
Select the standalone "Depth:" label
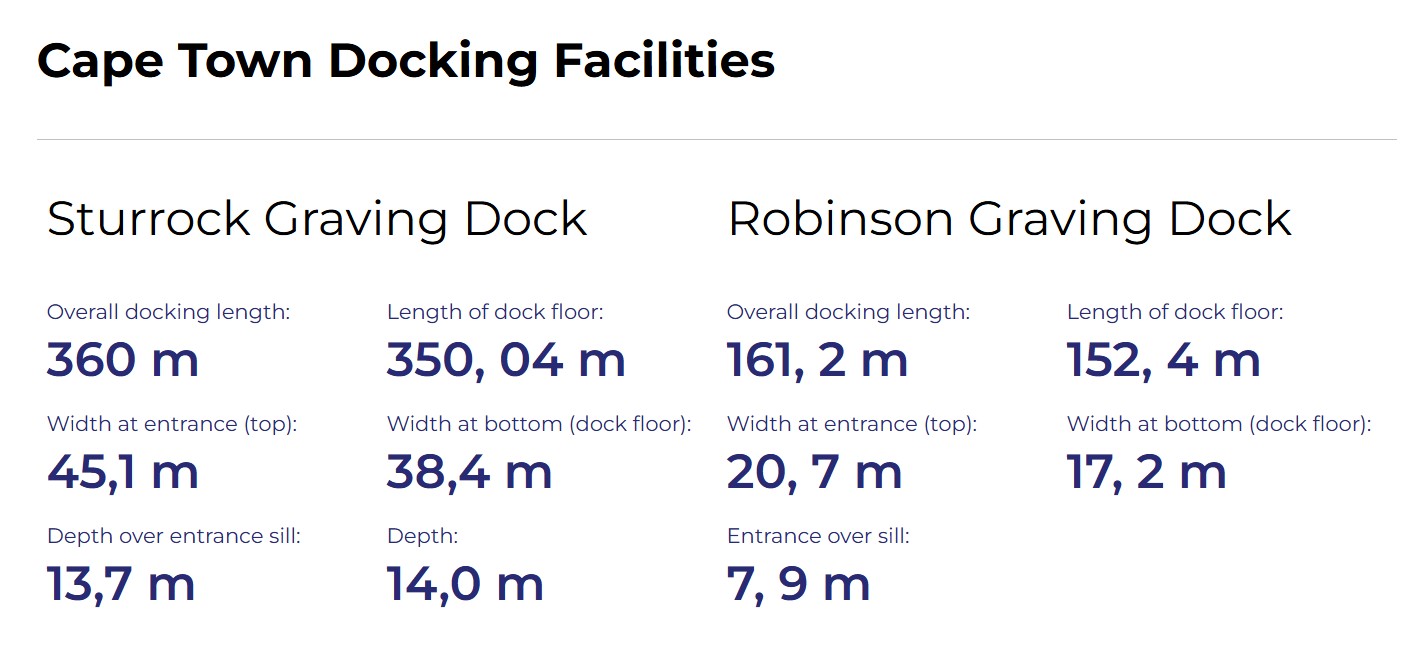[x=422, y=536]
